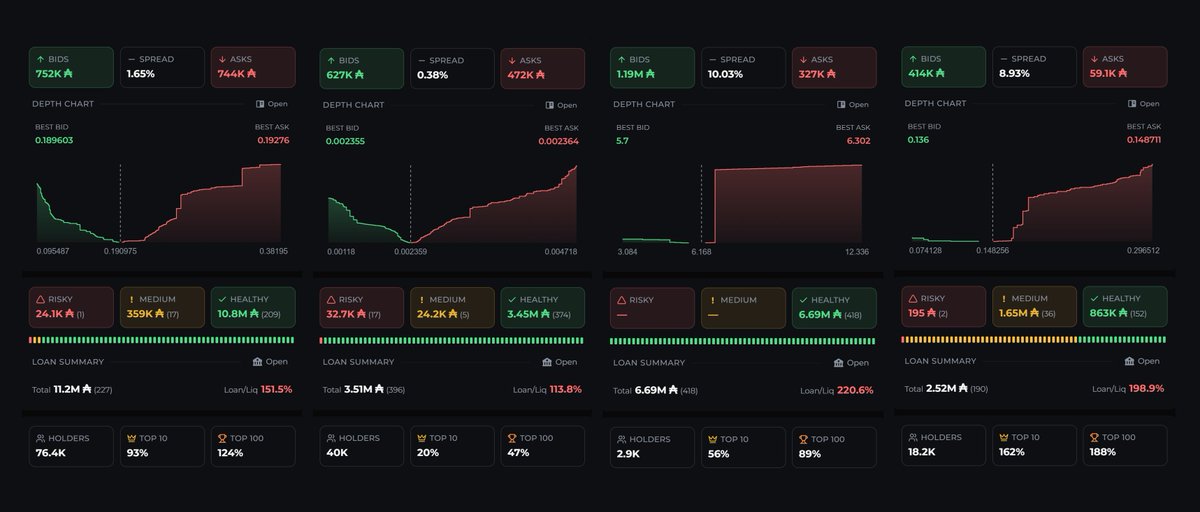Screen dimensions: 1200x512
Task: Click the warning triangle on RISKY 32.7K card
Action: (331, 299)
